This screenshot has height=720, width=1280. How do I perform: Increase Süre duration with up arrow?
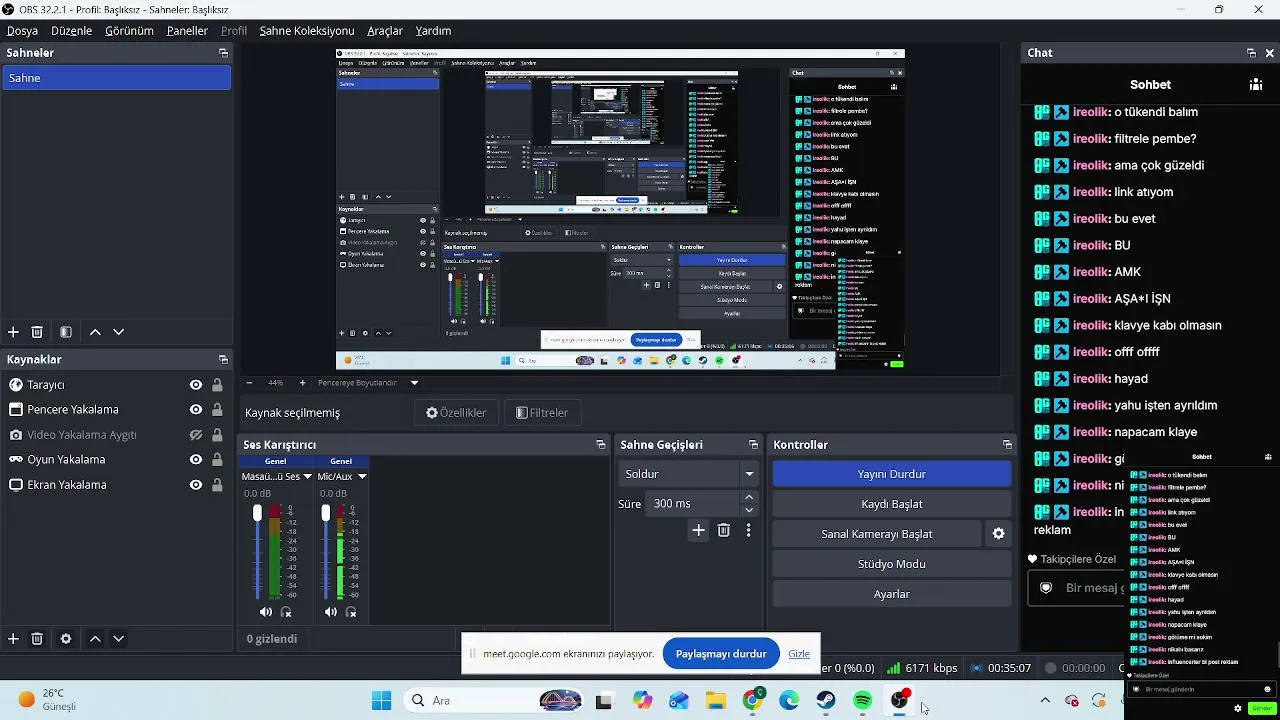click(749, 497)
